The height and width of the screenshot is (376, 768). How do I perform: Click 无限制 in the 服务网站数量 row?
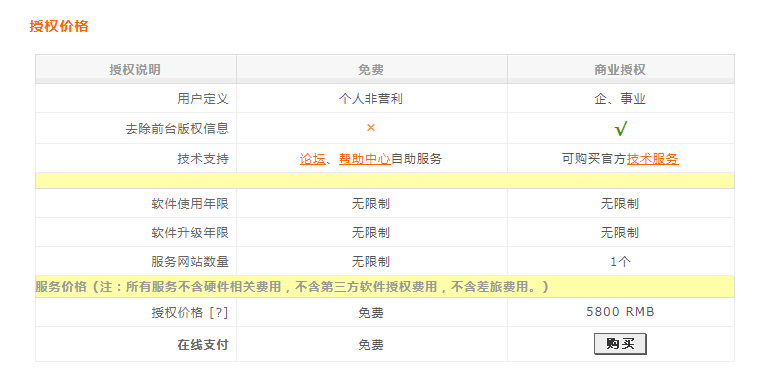[371, 262]
